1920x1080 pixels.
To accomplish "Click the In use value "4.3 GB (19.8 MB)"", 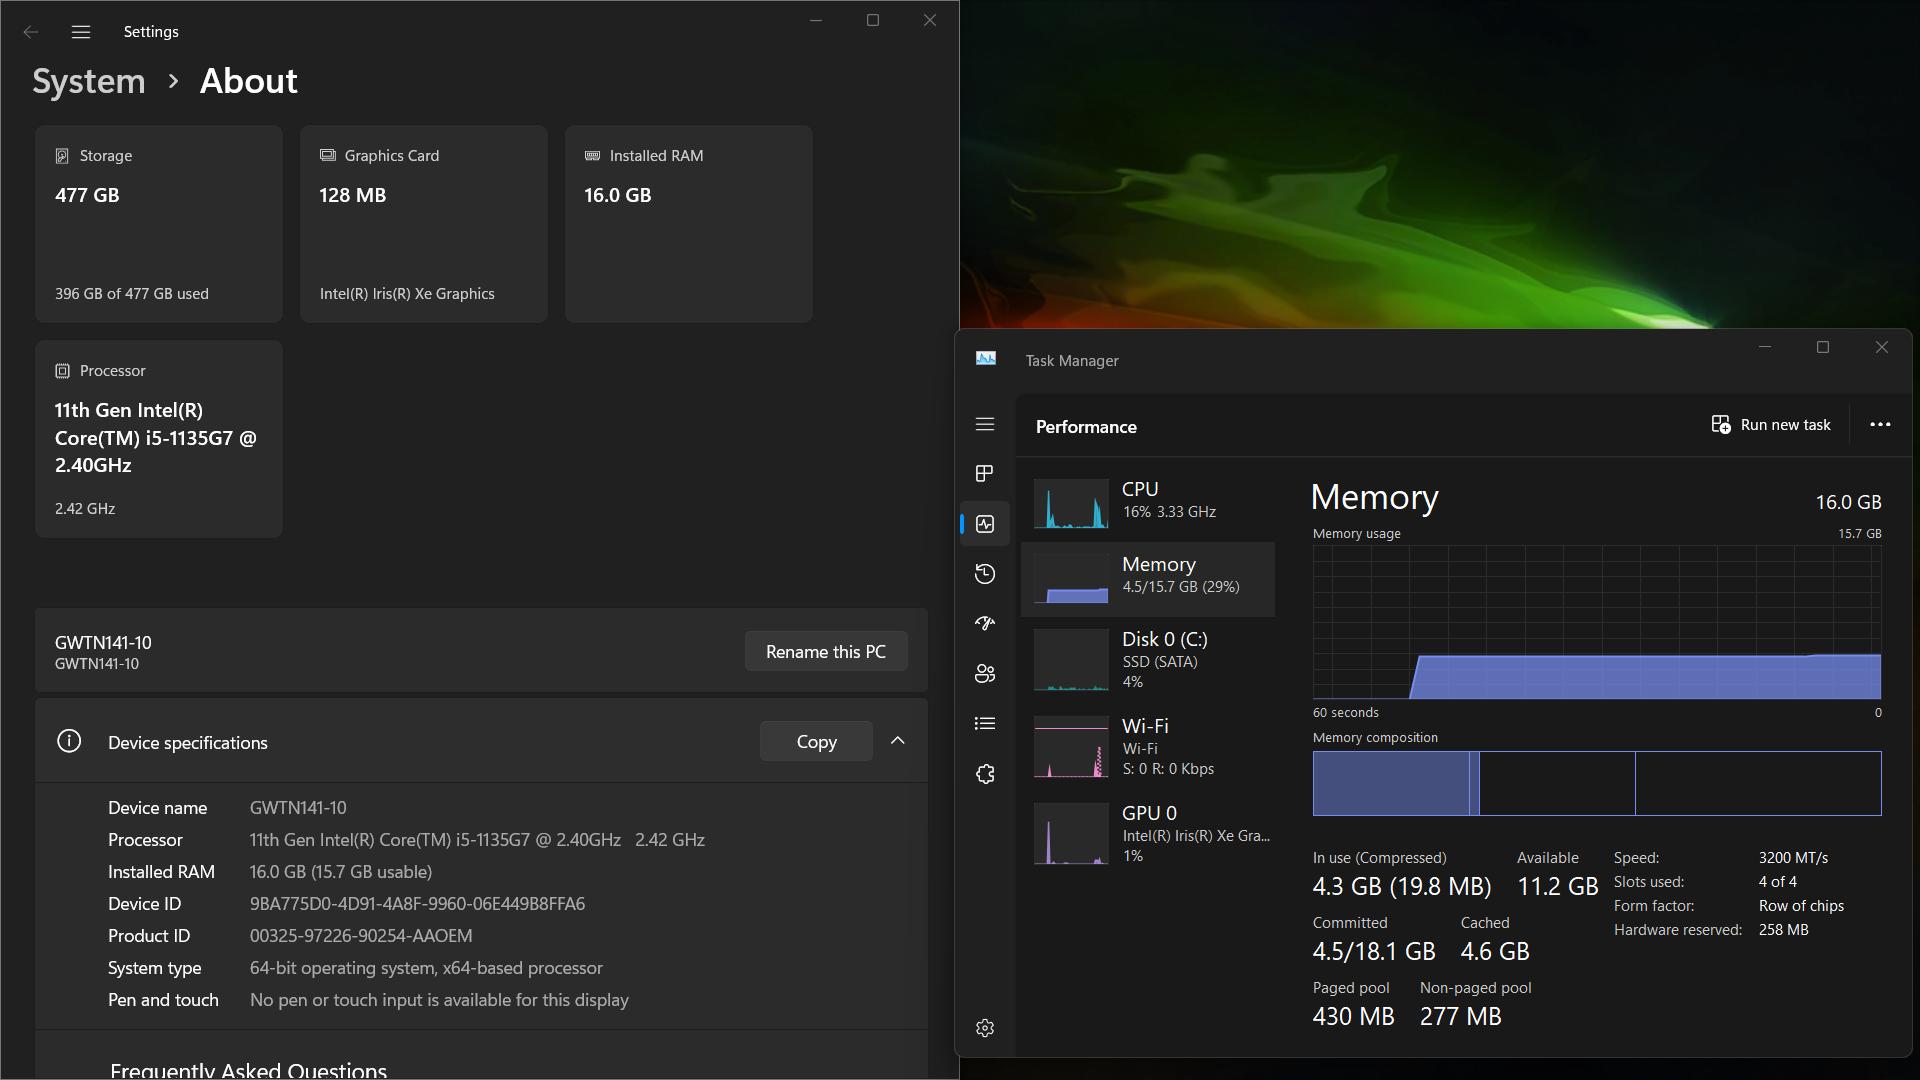I will coord(1402,887).
